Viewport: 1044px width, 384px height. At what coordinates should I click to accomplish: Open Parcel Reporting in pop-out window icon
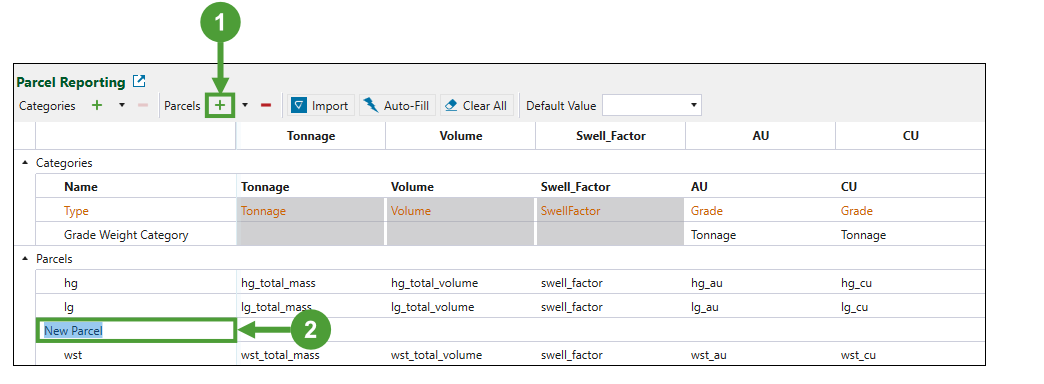[138, 81]
